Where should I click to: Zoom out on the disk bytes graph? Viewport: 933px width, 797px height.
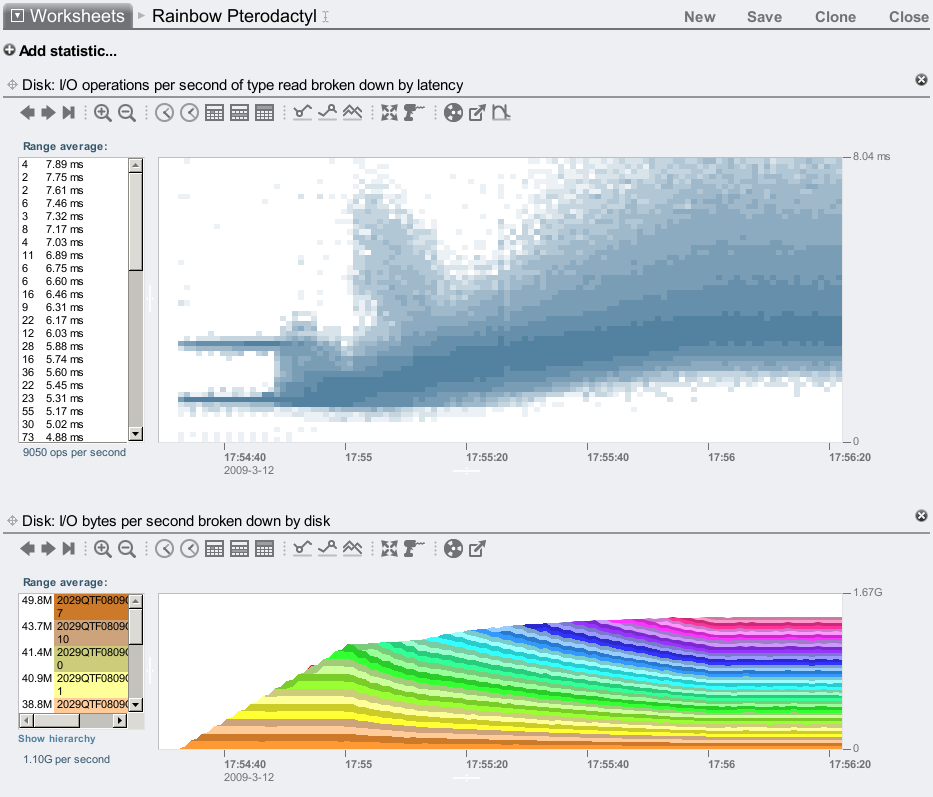[x=127, y=548]
